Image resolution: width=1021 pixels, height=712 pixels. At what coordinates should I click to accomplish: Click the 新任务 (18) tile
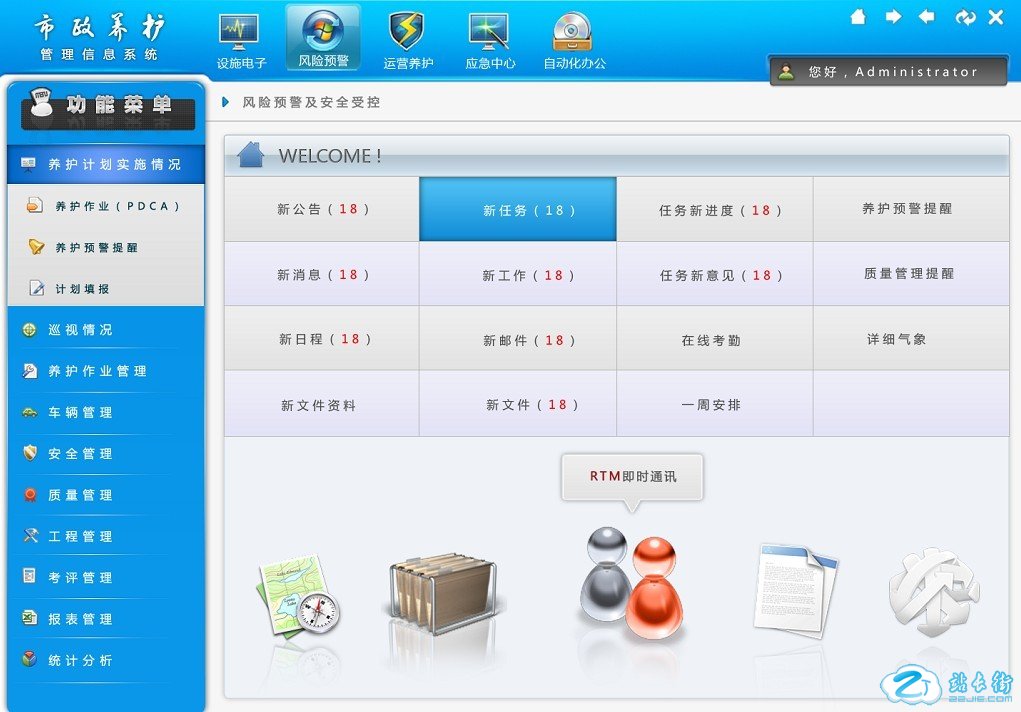click(518, 210)
